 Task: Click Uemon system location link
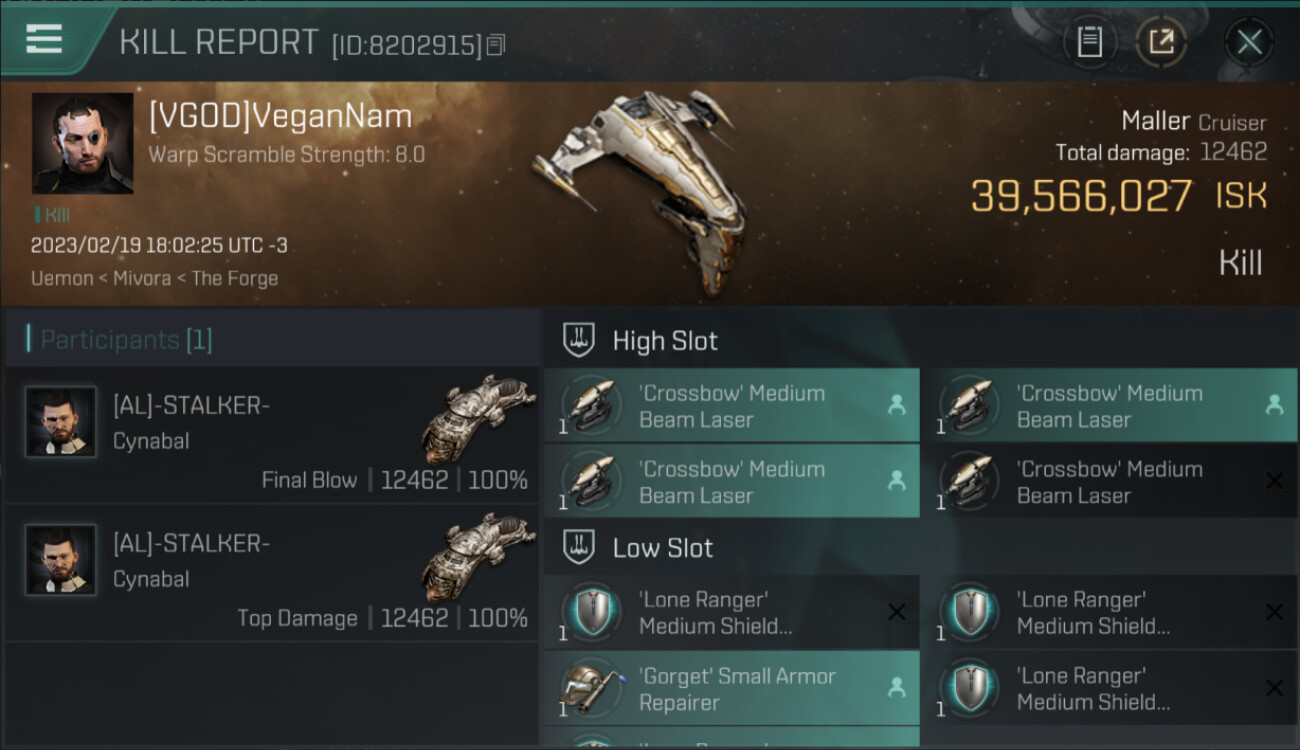pos(61,278)
